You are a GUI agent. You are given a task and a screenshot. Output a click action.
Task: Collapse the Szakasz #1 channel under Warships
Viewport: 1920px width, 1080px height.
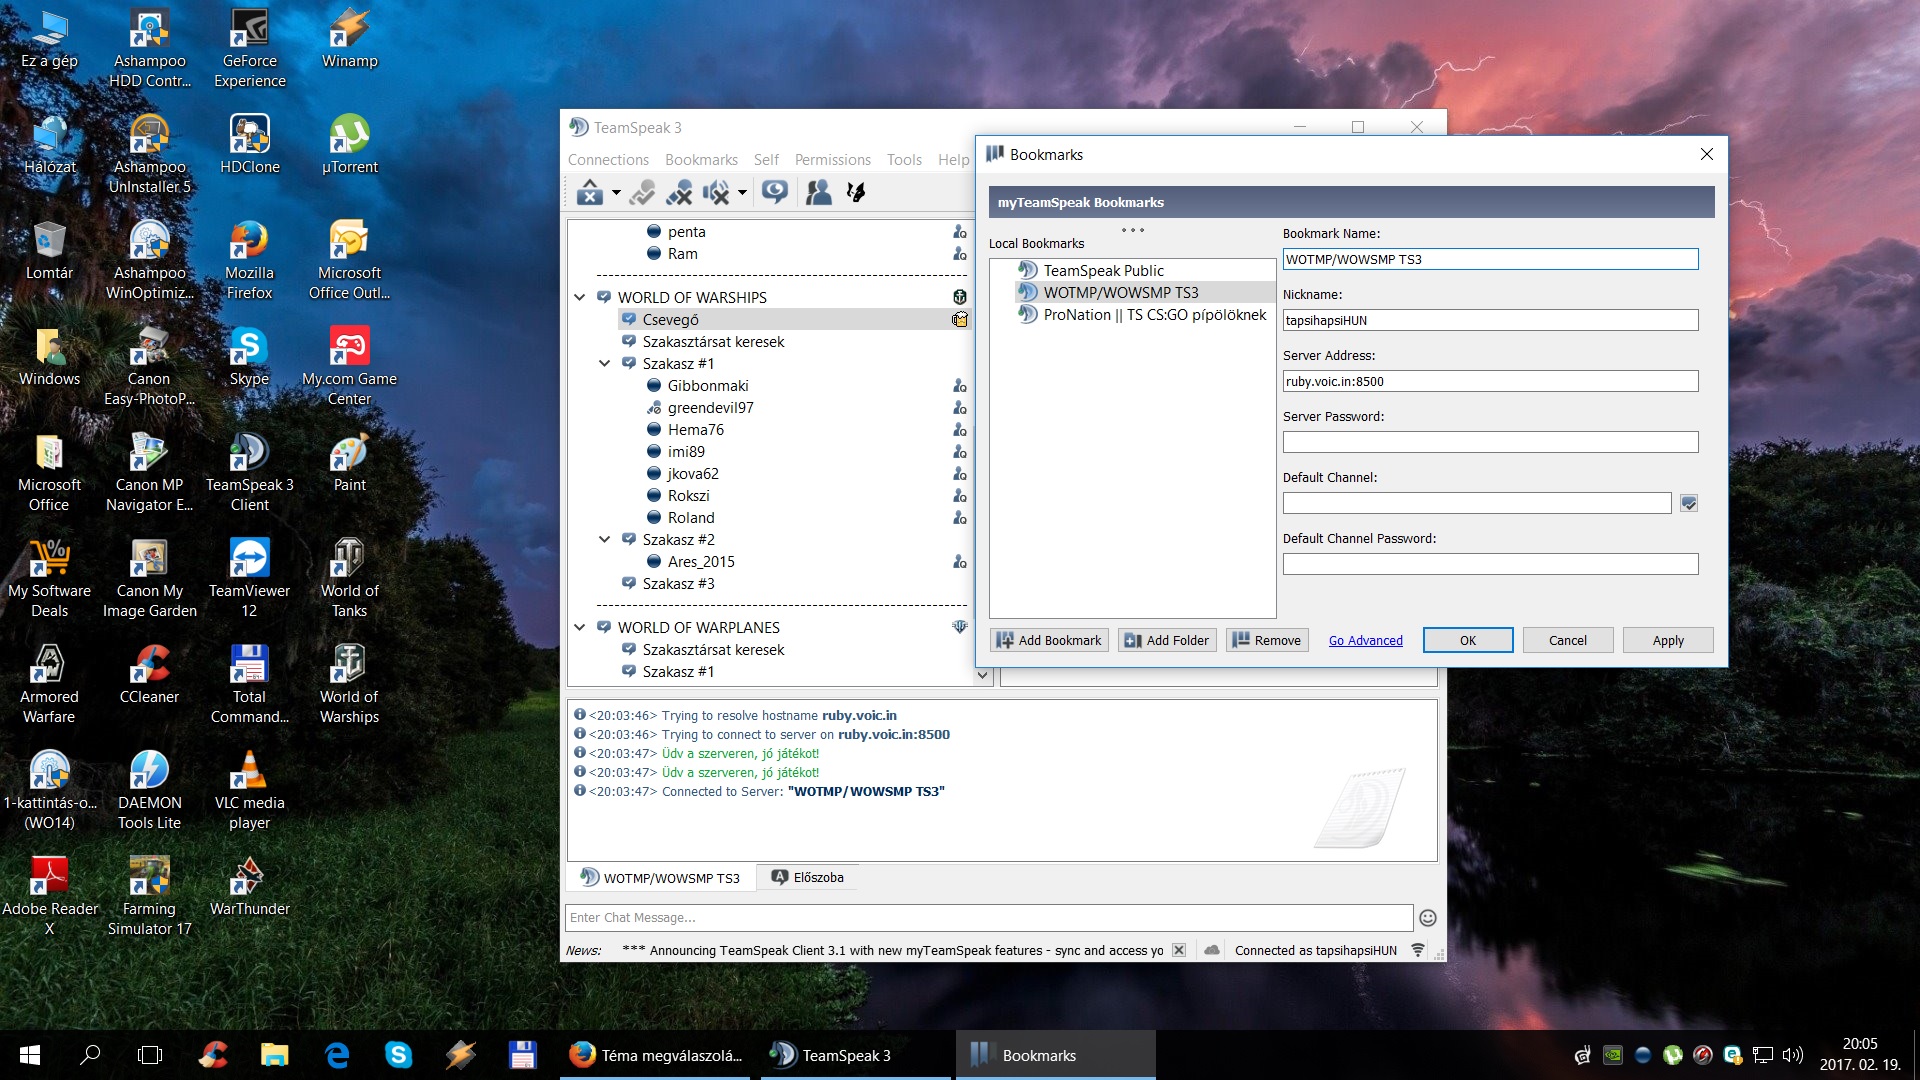(x=604, y=363)
